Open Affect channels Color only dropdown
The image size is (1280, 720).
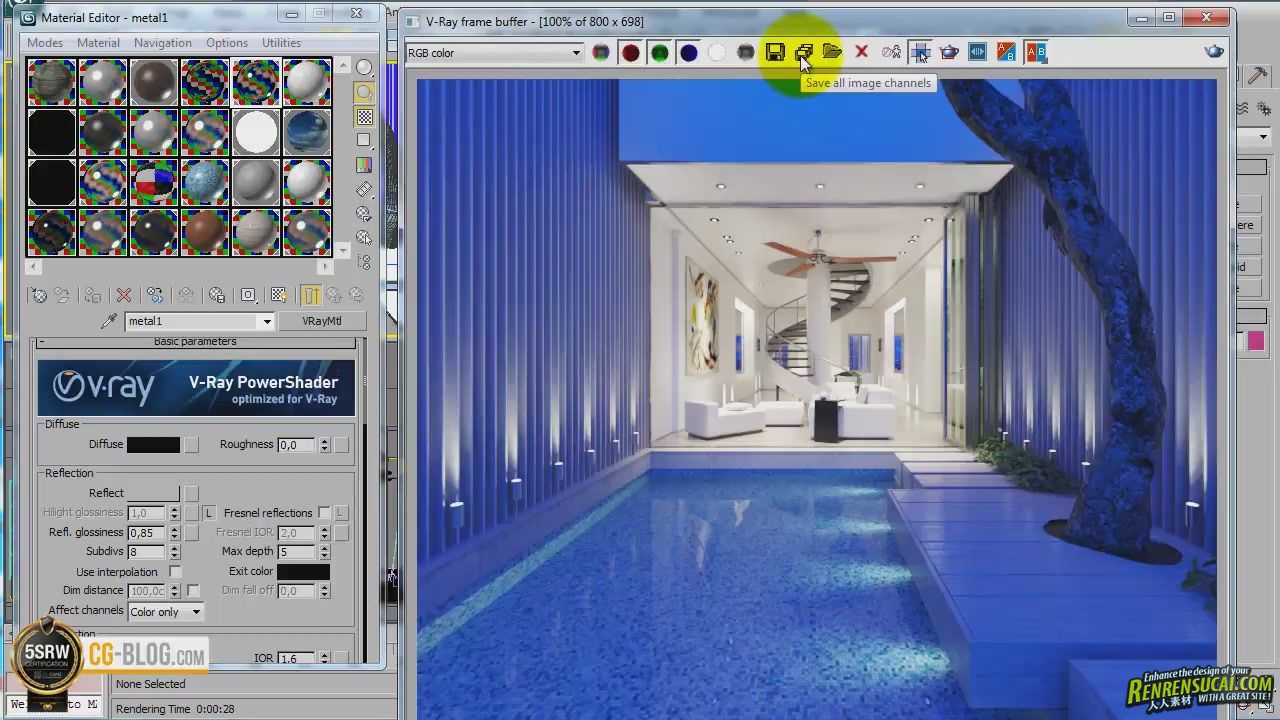tap(165, 612)
